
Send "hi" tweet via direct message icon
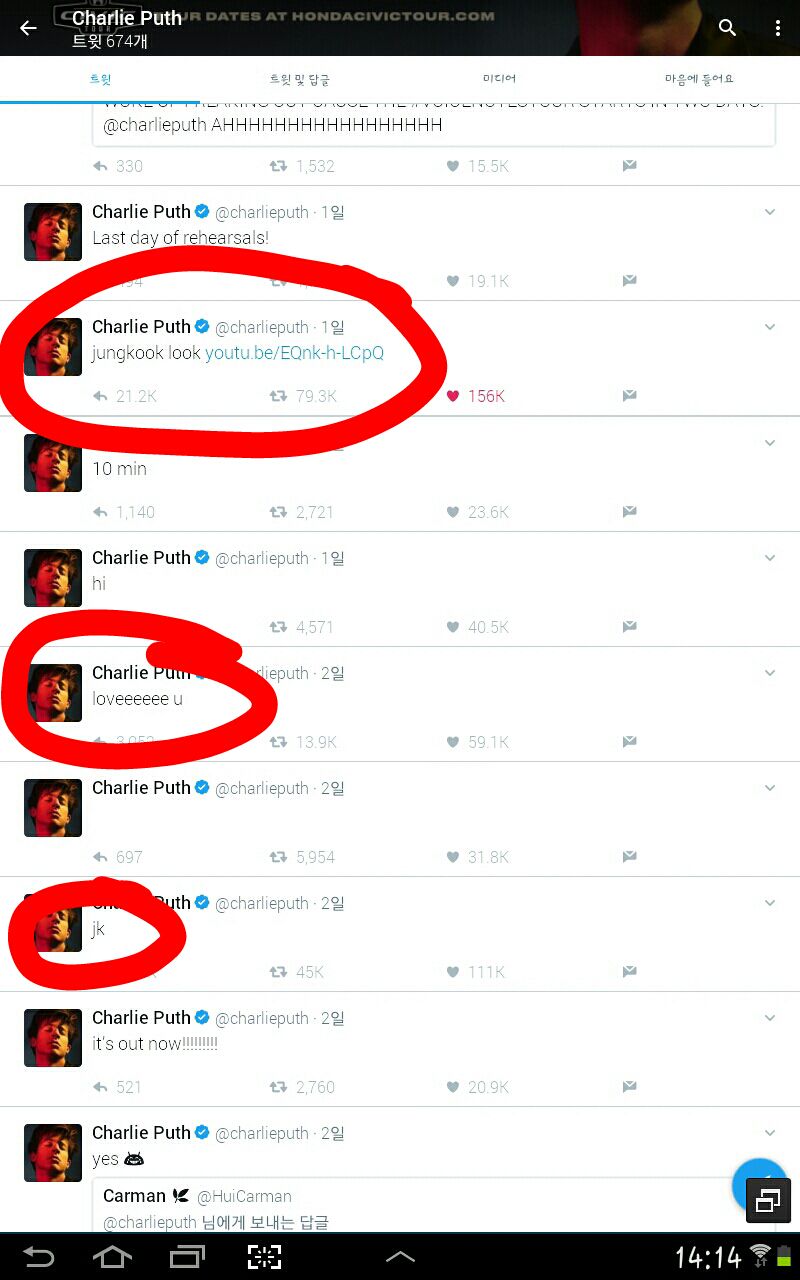(x=629, y=627)
